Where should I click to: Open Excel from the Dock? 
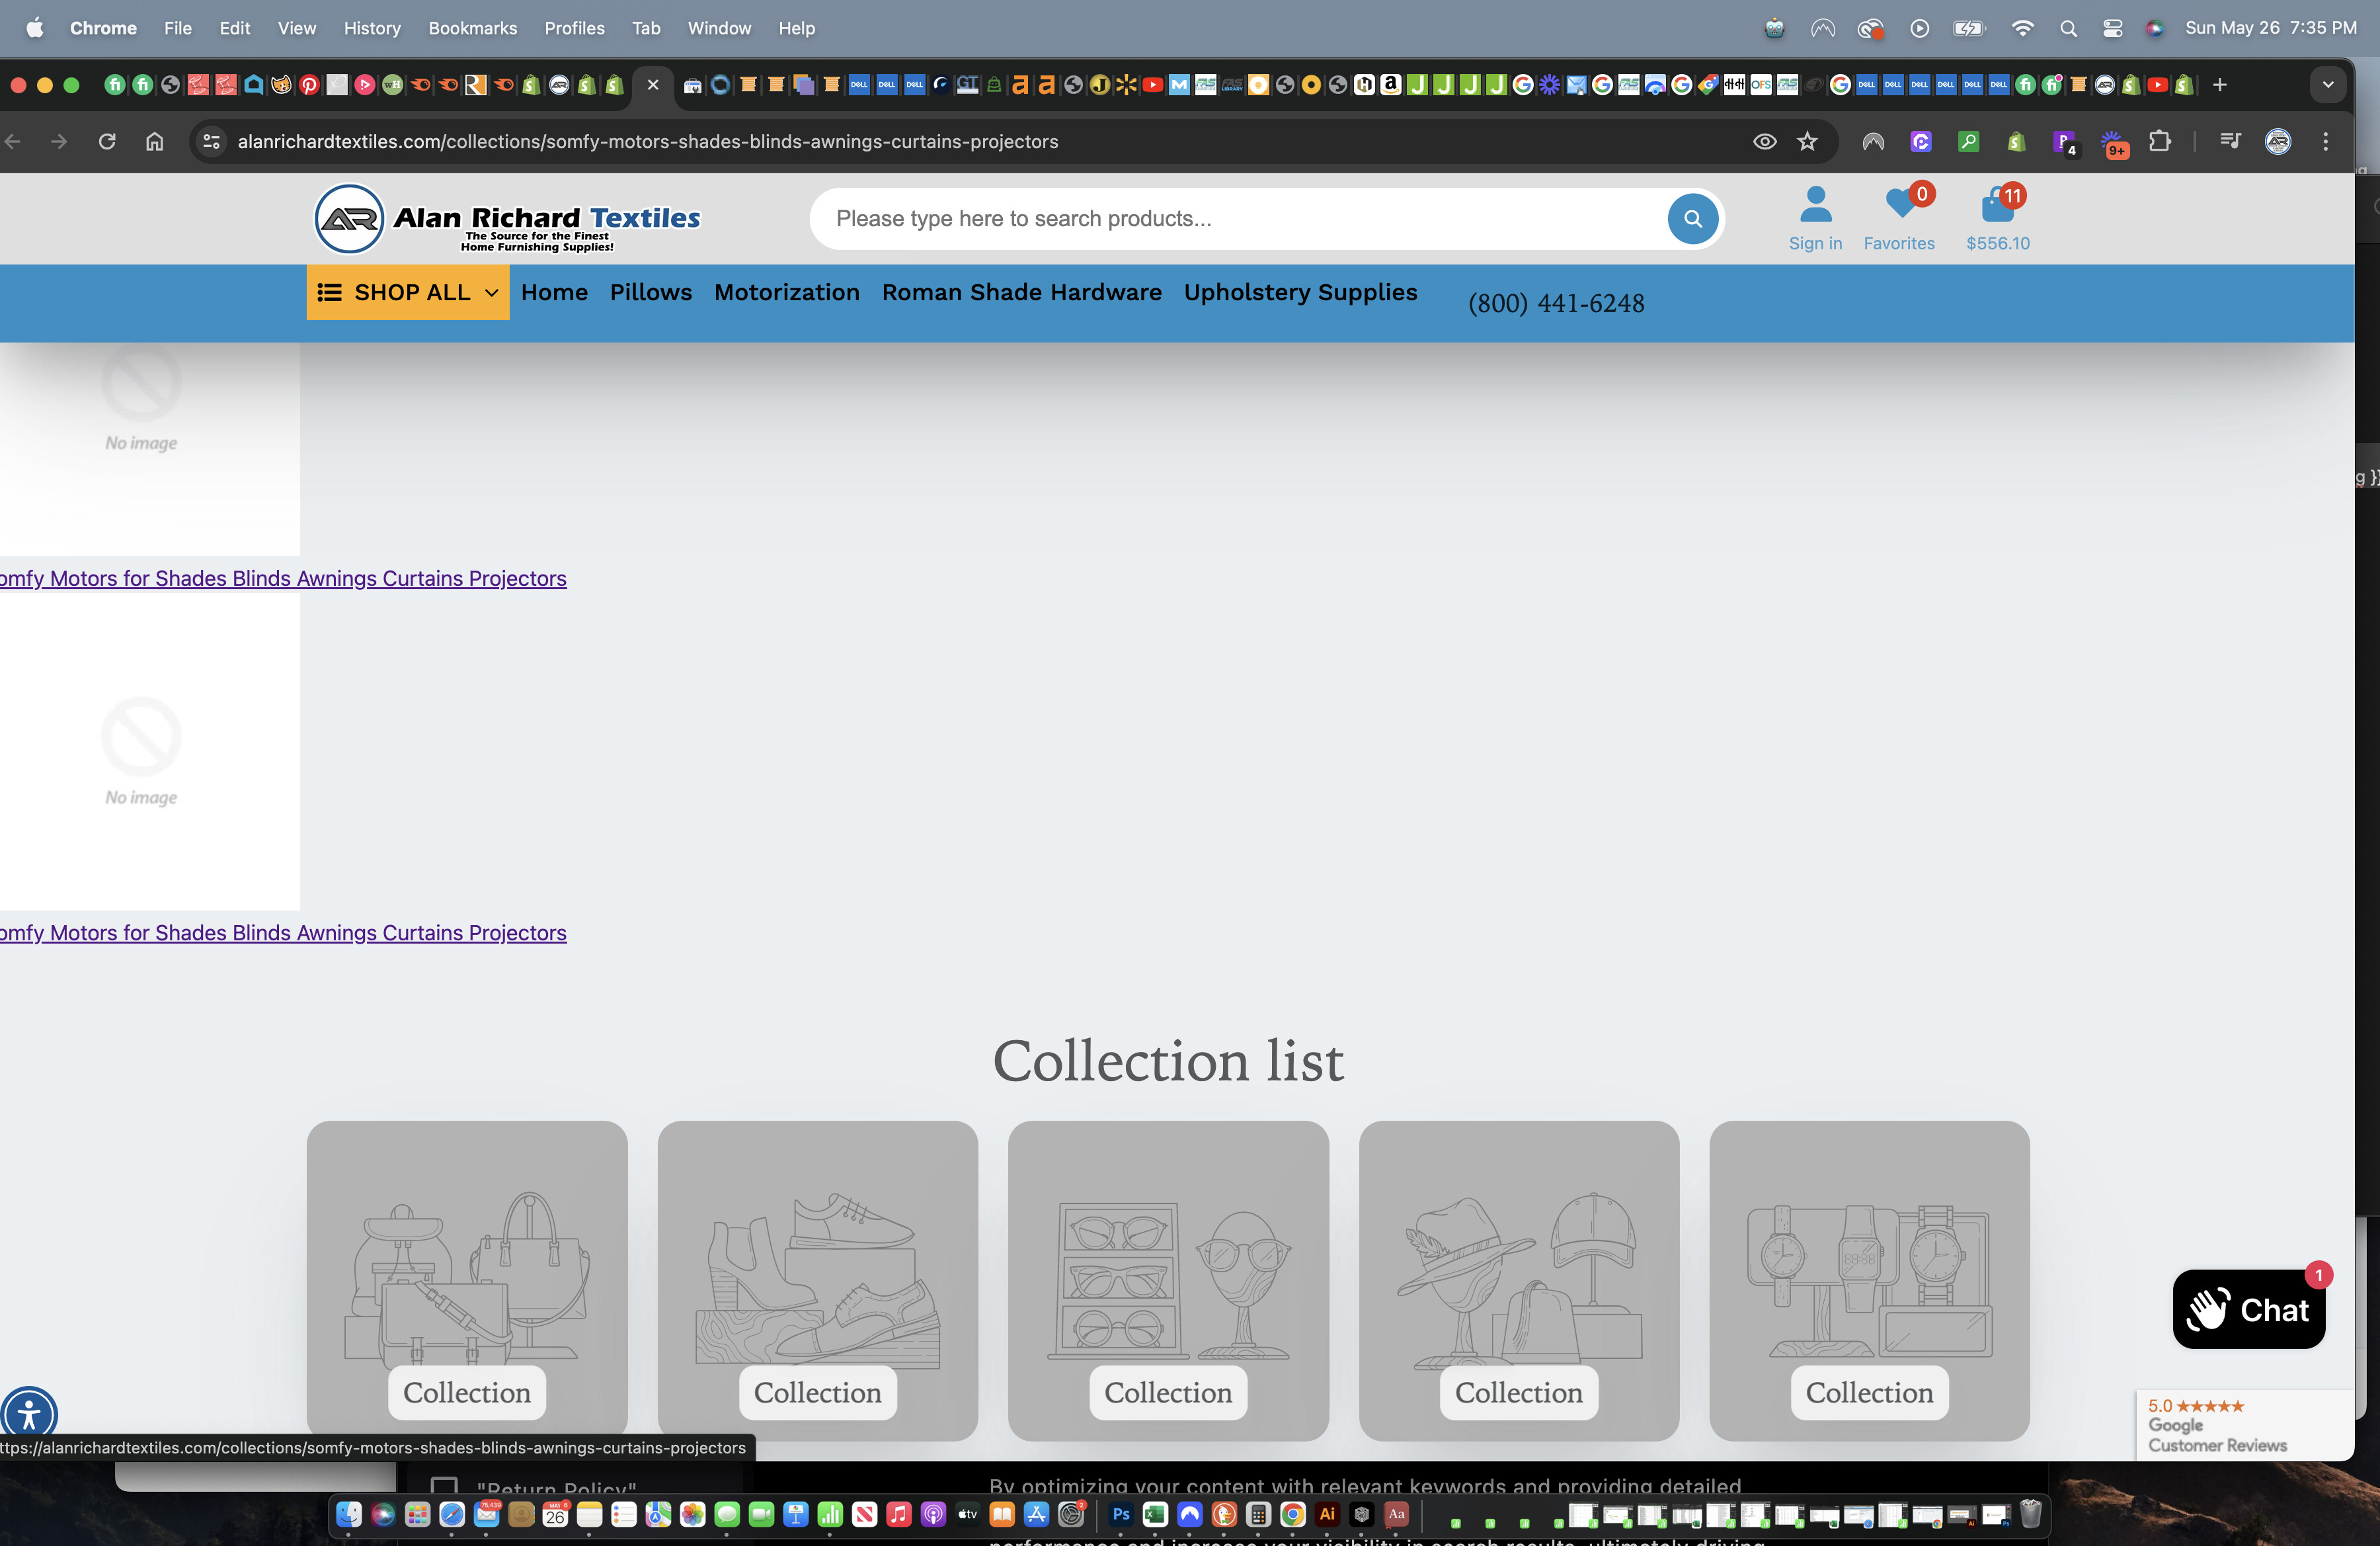coord(1155,1514)
